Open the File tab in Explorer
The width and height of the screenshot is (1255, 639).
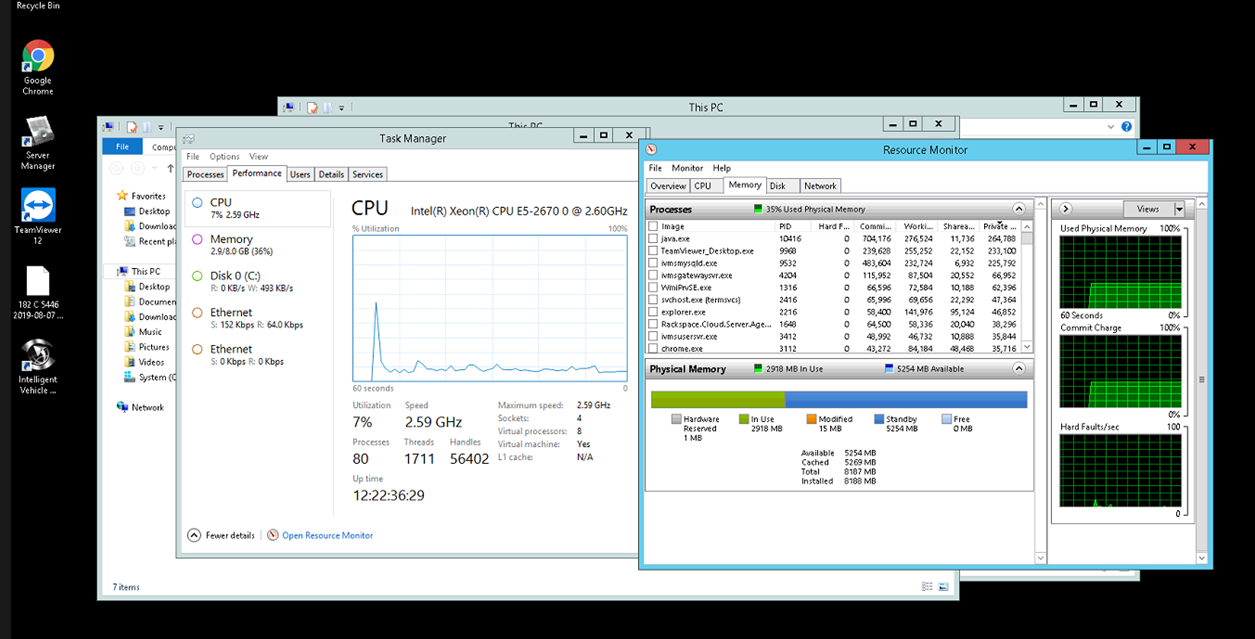pyautogui.click(x=122, y=147)
